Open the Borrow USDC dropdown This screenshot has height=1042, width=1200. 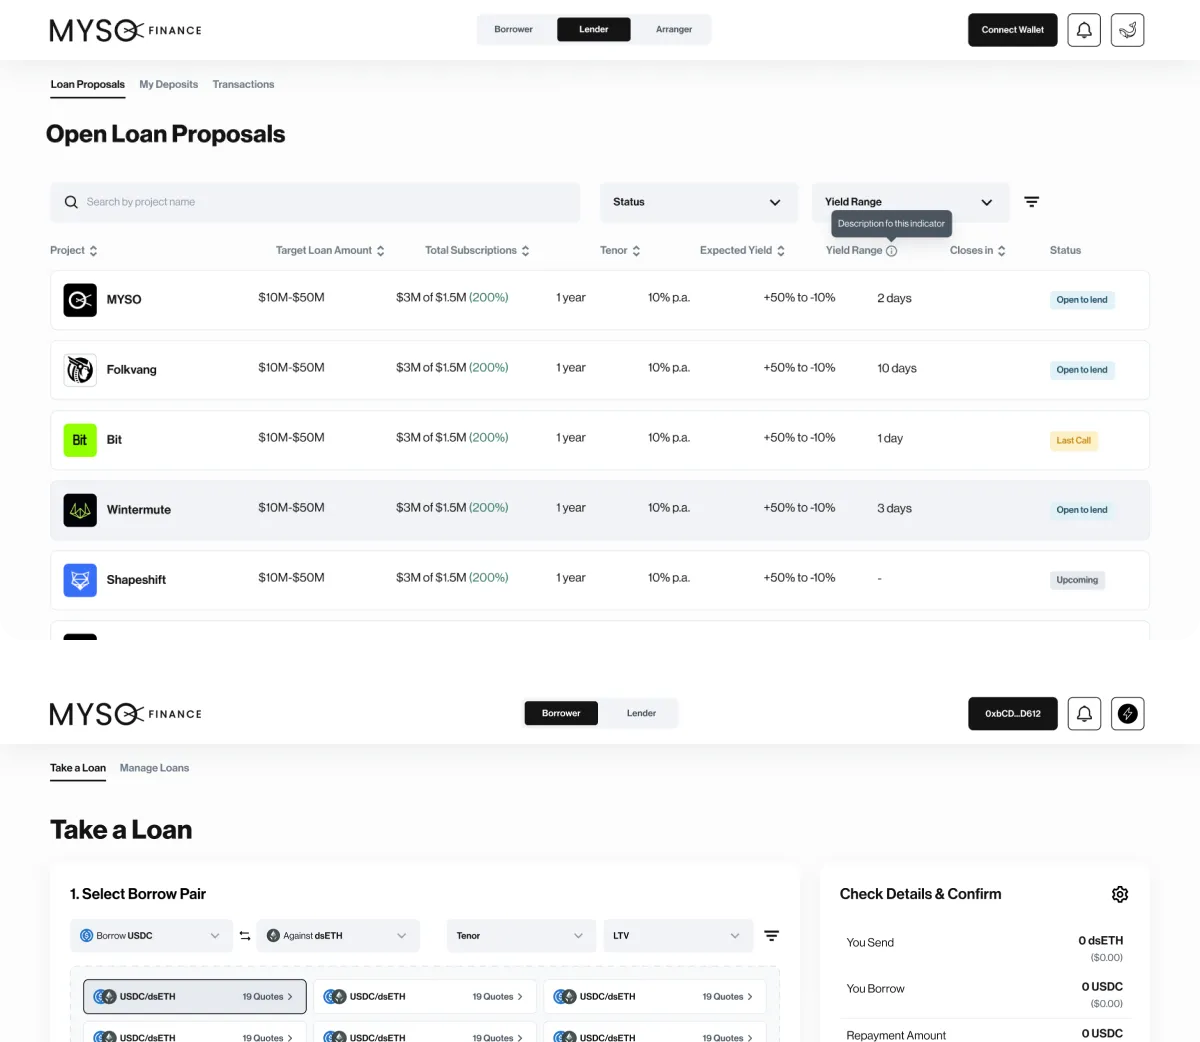152,936
